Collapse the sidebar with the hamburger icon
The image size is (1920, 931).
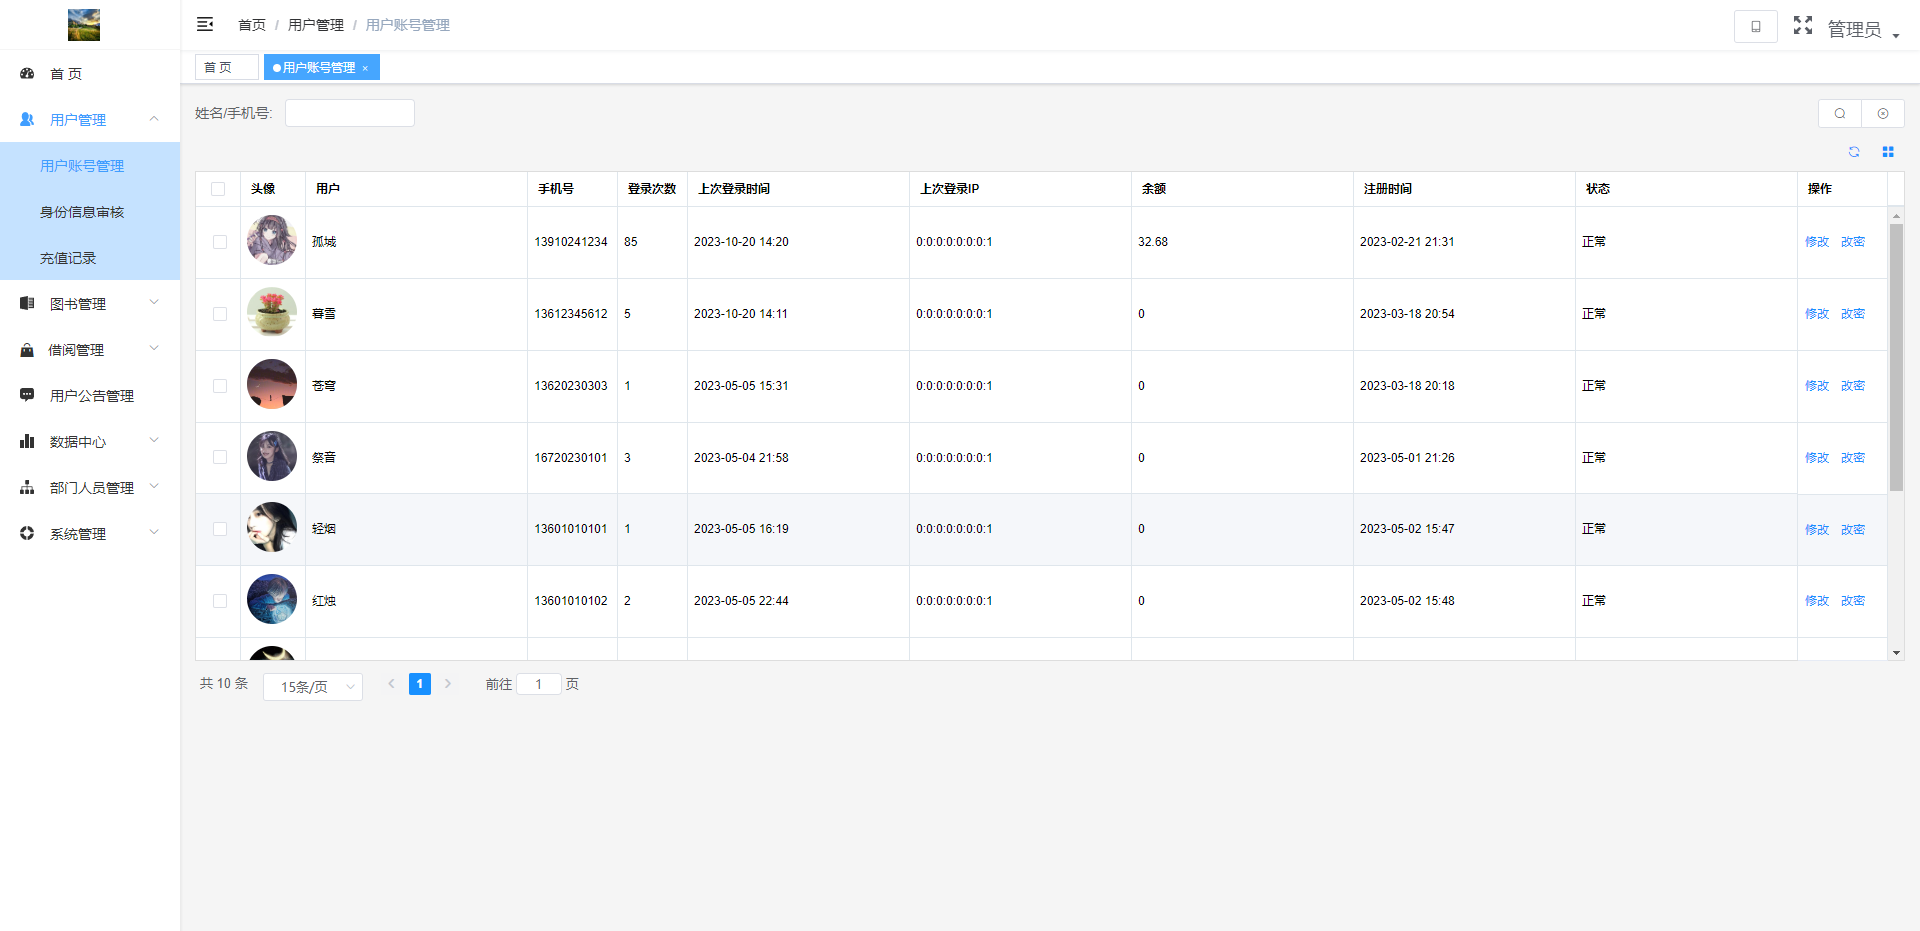click(205, 24)
